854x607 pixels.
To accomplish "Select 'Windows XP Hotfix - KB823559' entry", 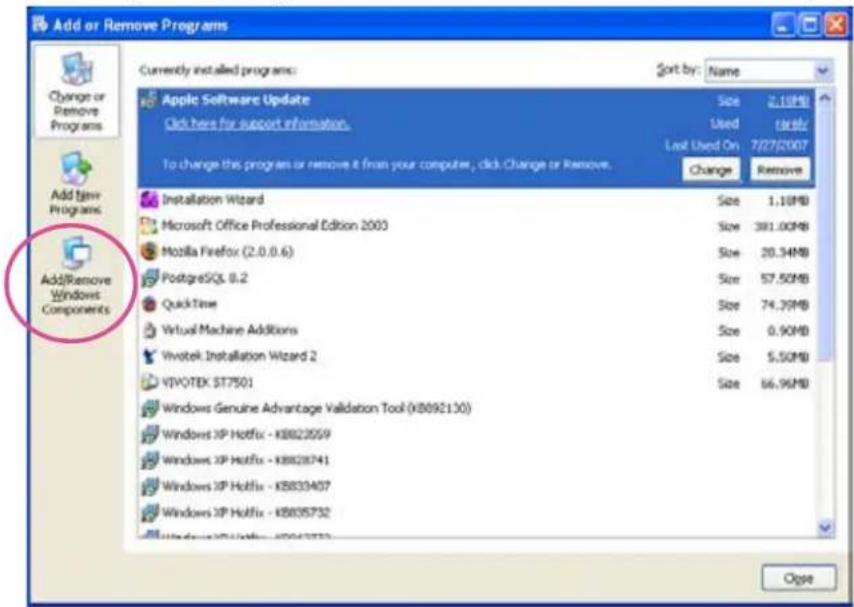I will (x=477, y=435).
